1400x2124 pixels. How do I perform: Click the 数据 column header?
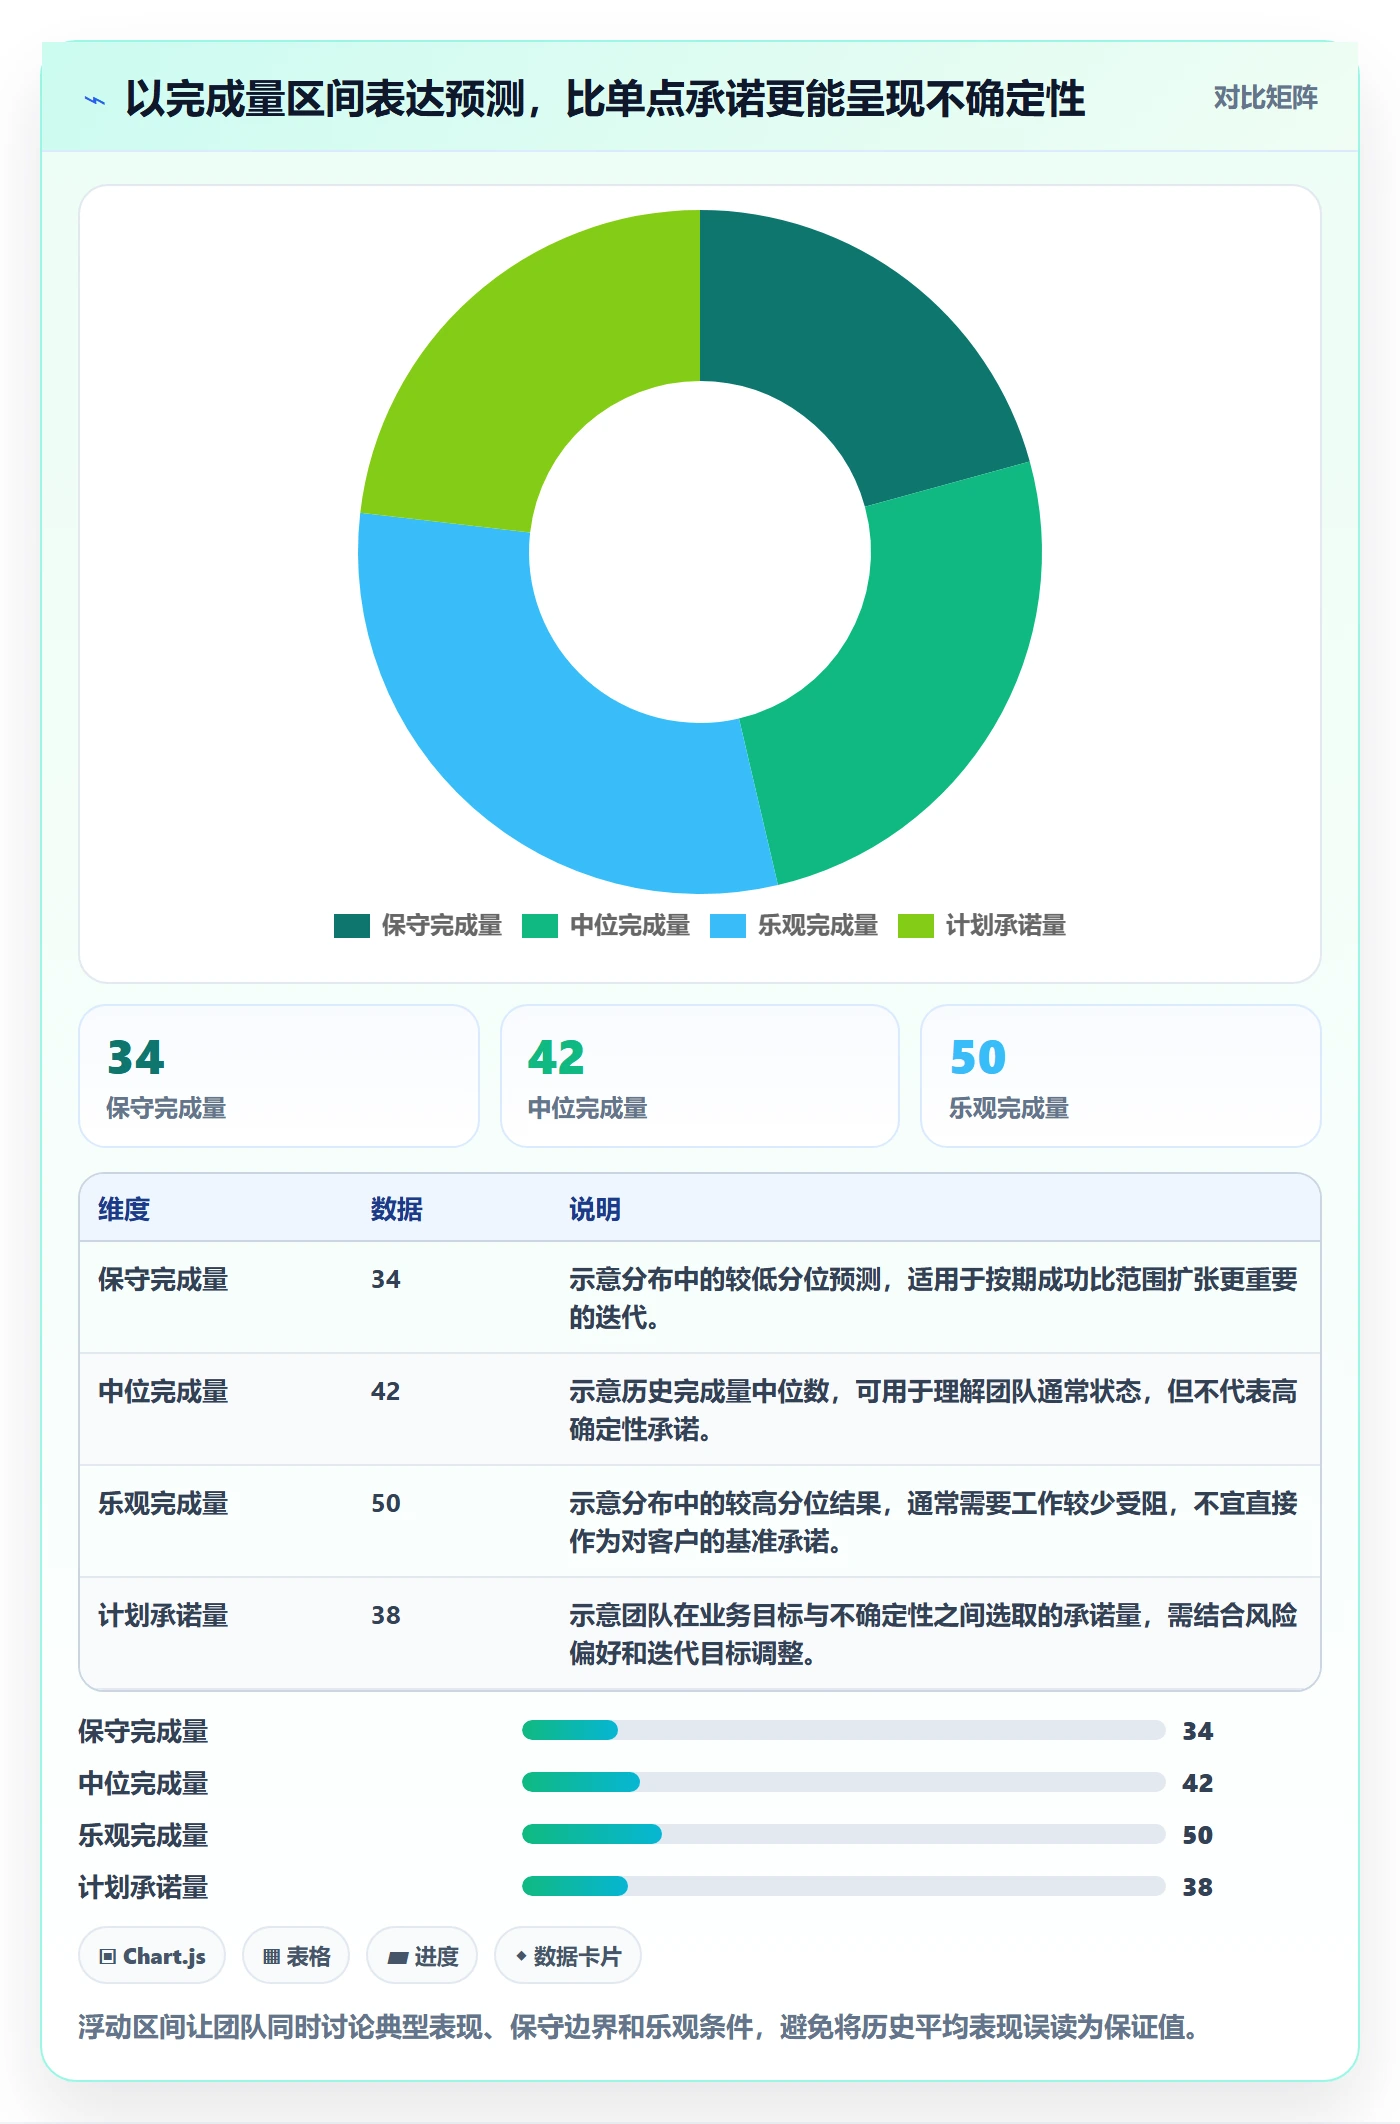397,1209
